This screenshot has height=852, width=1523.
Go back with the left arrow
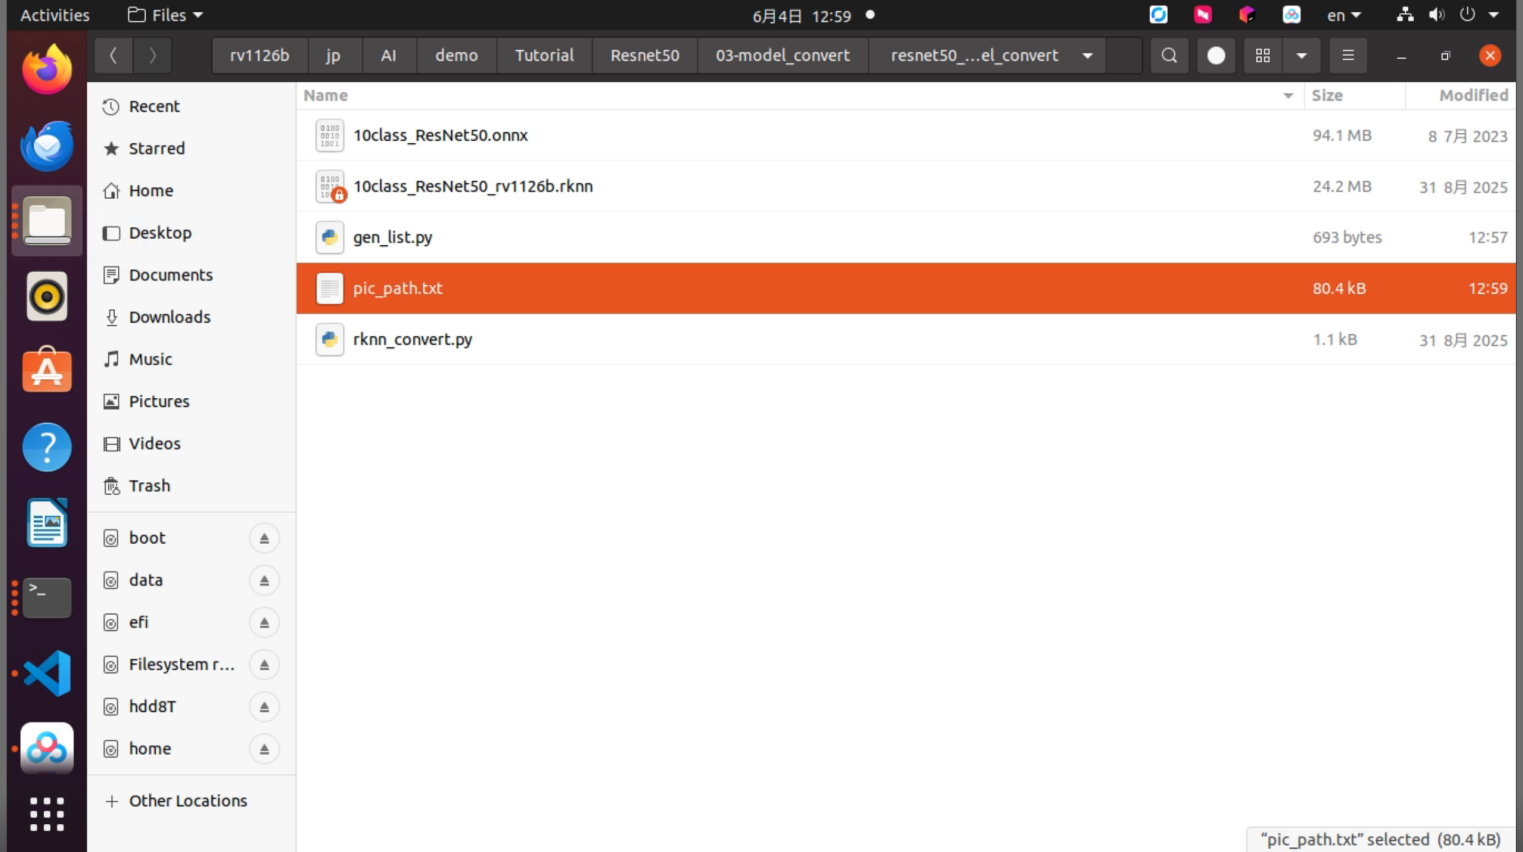(x=113, y=56)
